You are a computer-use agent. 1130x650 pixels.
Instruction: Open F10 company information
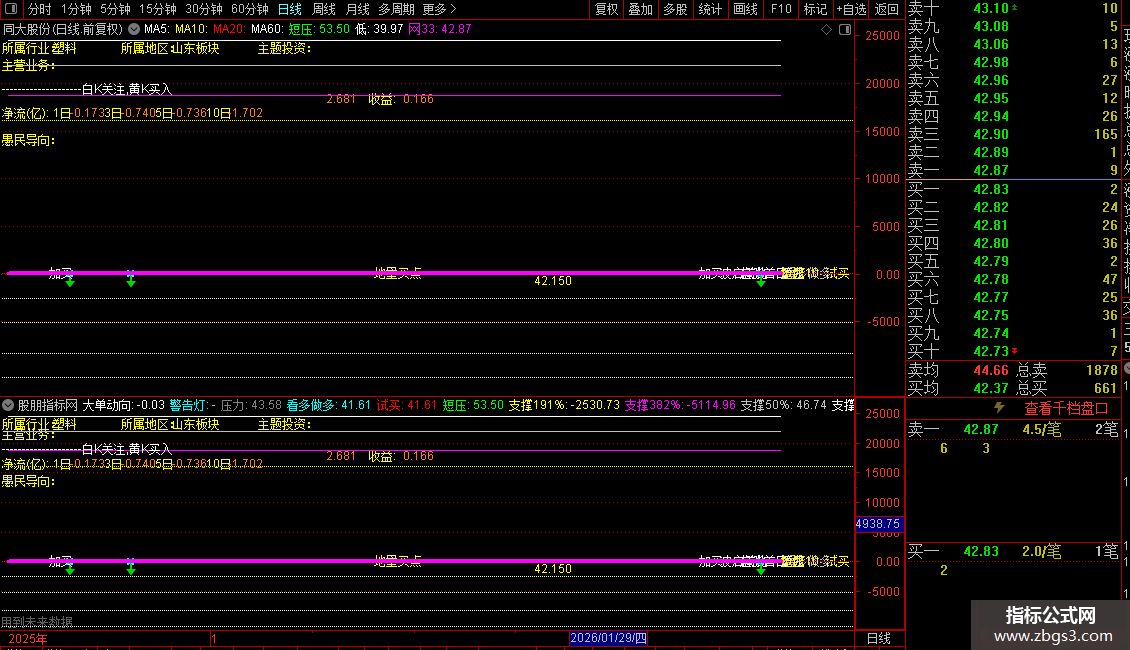click(781, 9)
